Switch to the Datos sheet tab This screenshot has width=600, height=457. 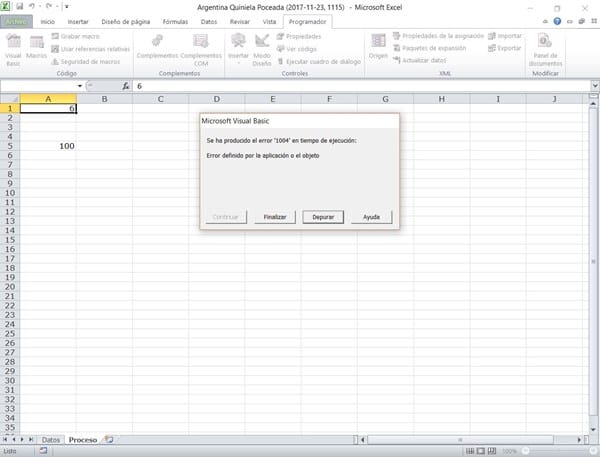pos(51,440)
